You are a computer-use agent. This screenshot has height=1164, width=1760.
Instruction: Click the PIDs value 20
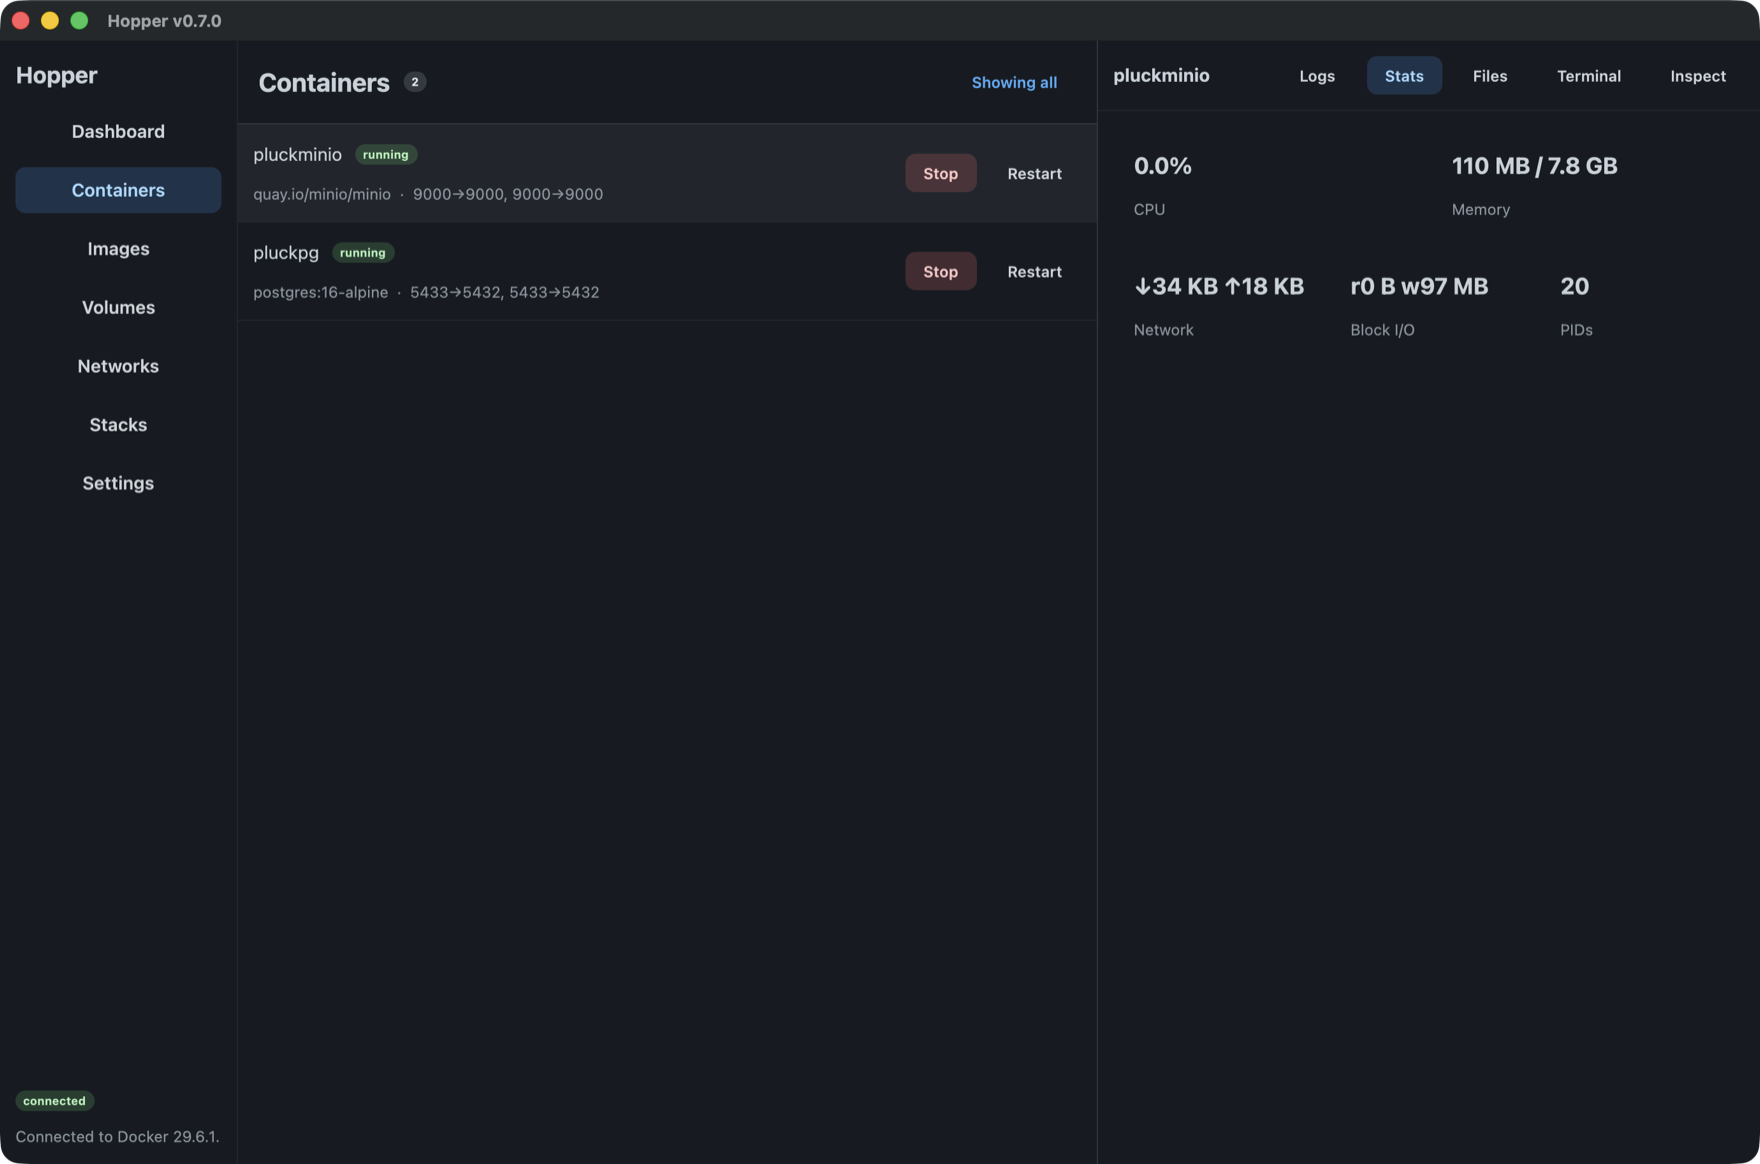click(1574, 286)
